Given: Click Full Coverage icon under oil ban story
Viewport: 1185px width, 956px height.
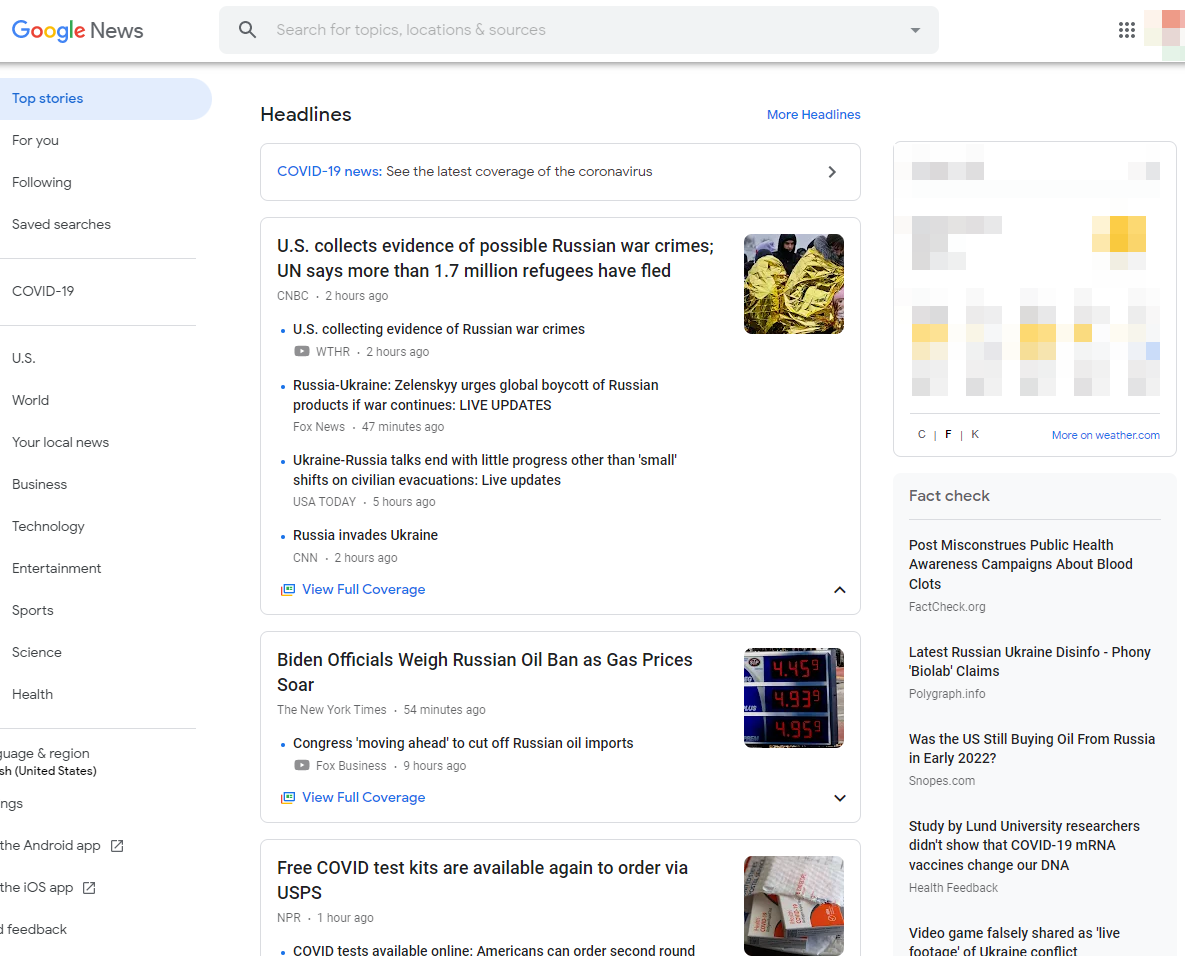Looking at the screenshot, I should click(x=287, y=797).
